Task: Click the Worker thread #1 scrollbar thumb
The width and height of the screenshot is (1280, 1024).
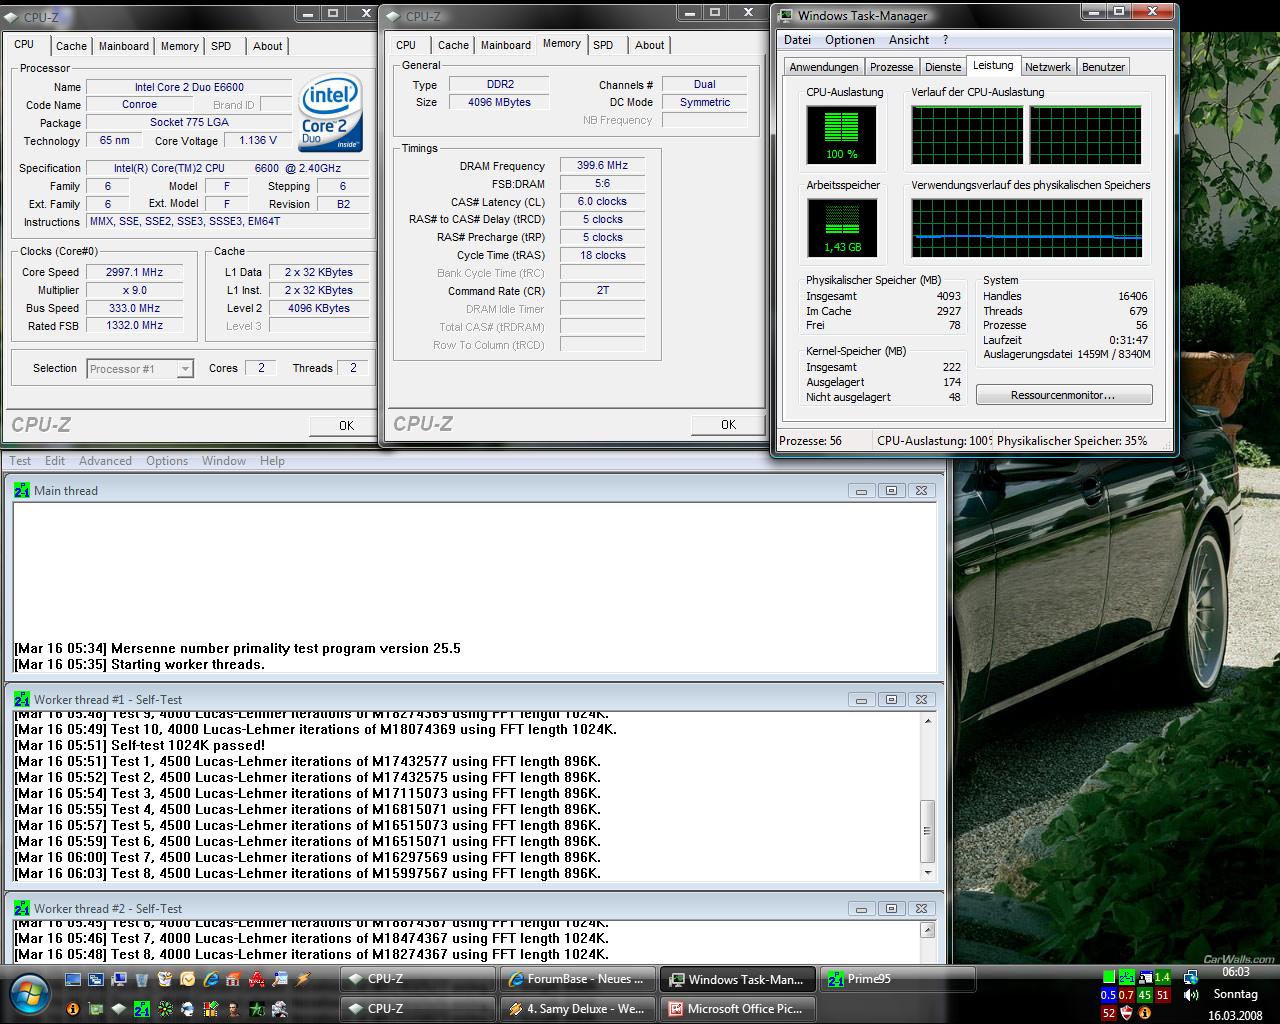Action: [x=928, y=831]
